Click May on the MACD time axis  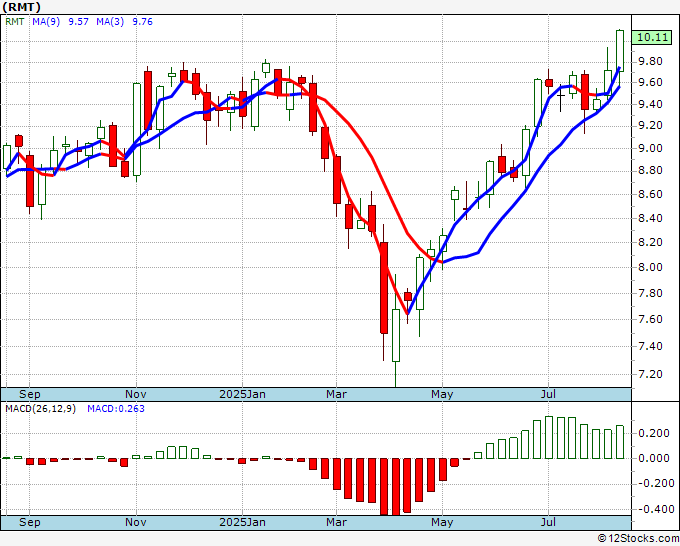442,522
